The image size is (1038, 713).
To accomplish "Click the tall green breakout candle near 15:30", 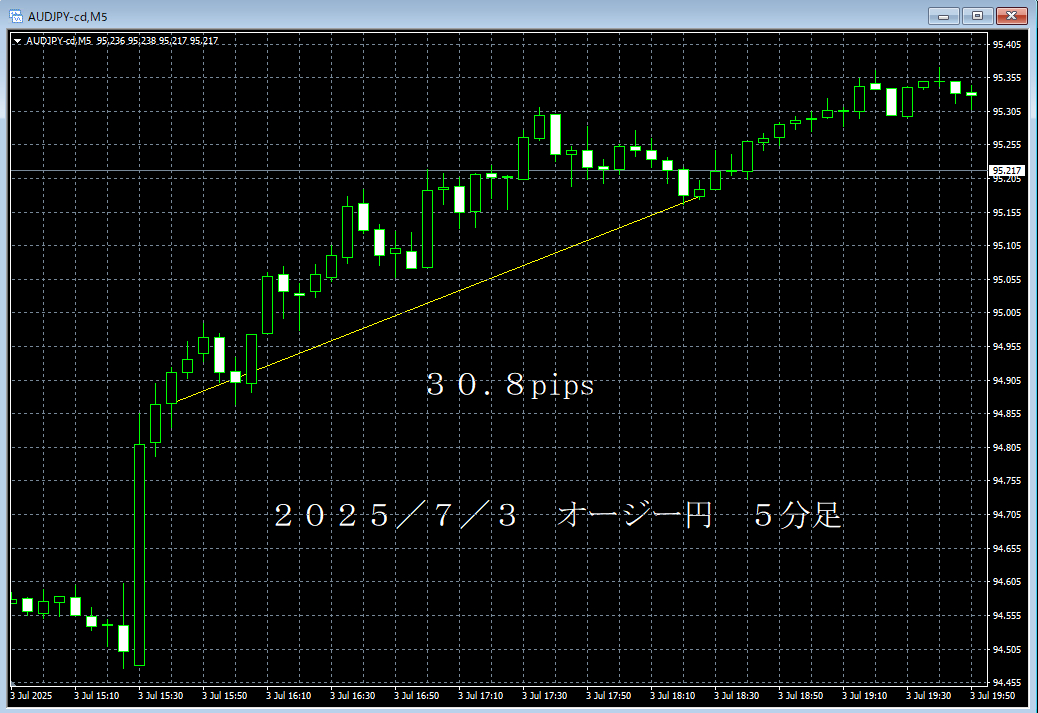I will (x=139, y=555).
